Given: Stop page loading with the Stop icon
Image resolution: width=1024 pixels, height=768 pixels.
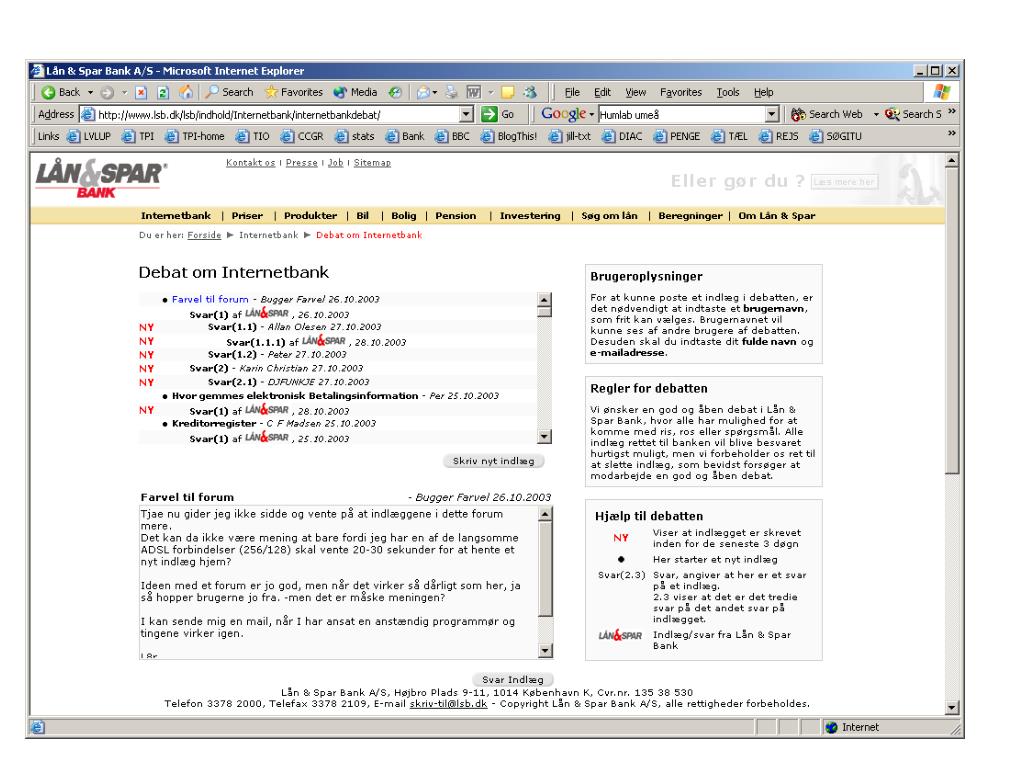Looking at the screenshot, I should click(141, 93).
